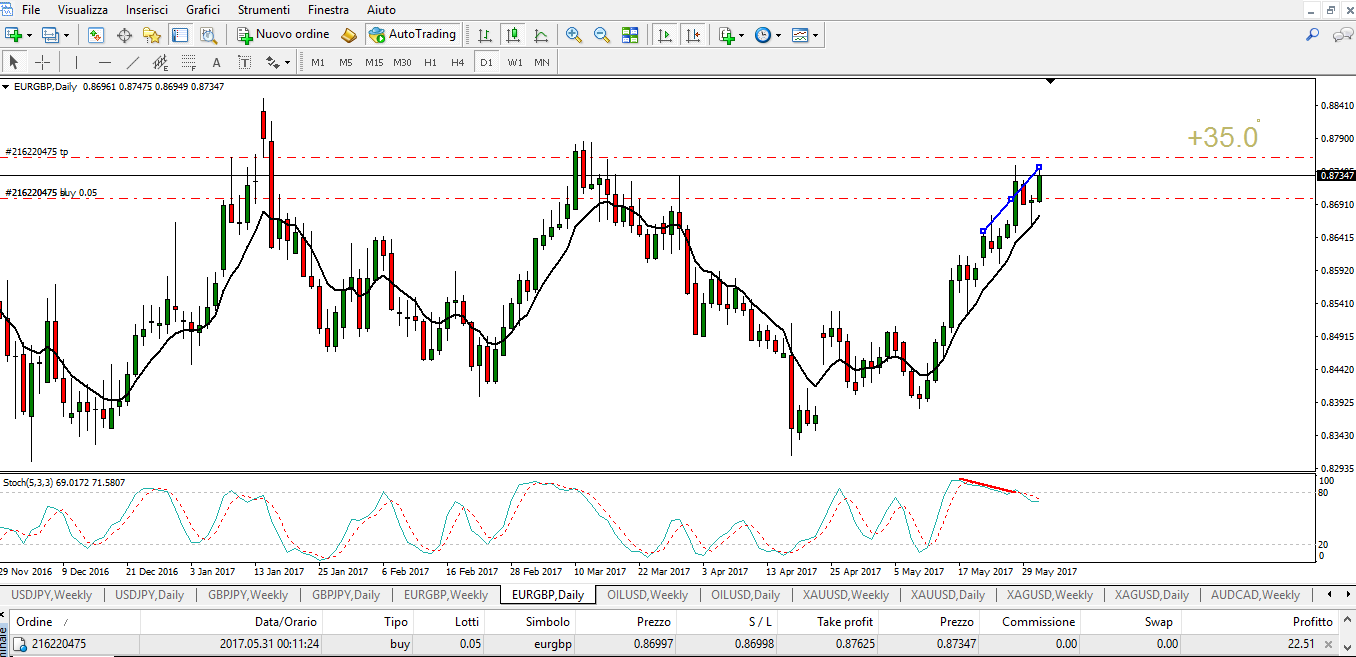Open the Grafici menu
This screenshot has width=1356, height=657.
203,9
